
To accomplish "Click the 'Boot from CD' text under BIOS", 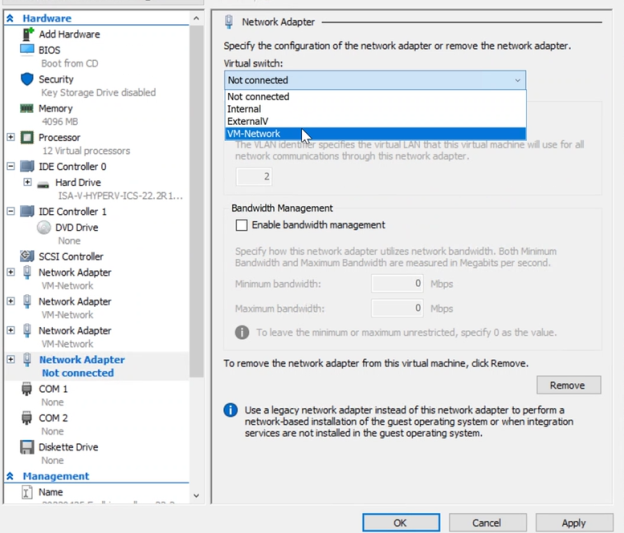I will 70,63.
